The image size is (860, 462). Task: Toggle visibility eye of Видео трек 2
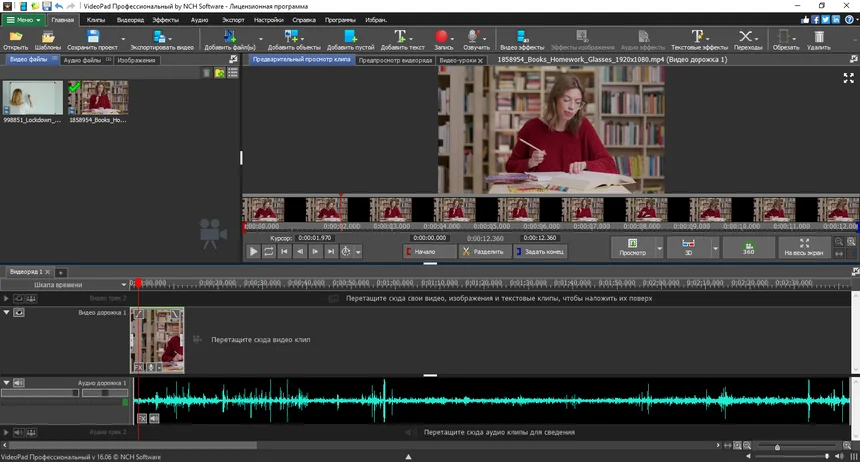pyautogui.click(x=19, y=298)
